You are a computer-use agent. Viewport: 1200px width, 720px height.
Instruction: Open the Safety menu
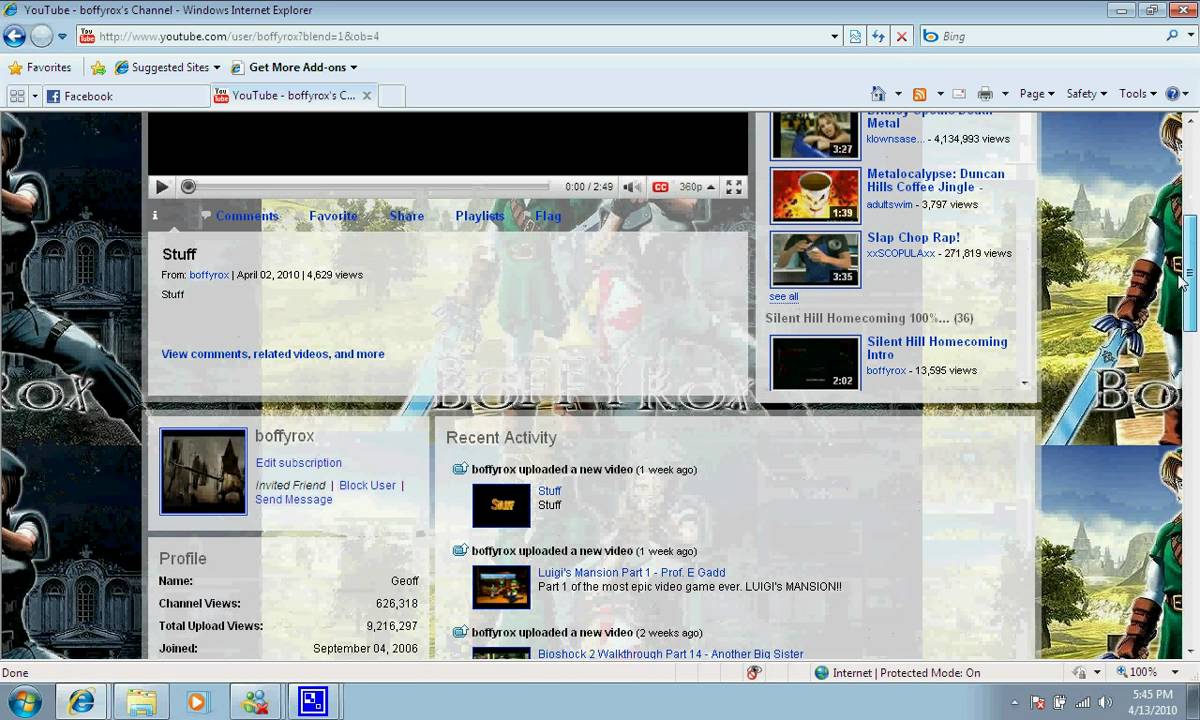click(1086, 94)
